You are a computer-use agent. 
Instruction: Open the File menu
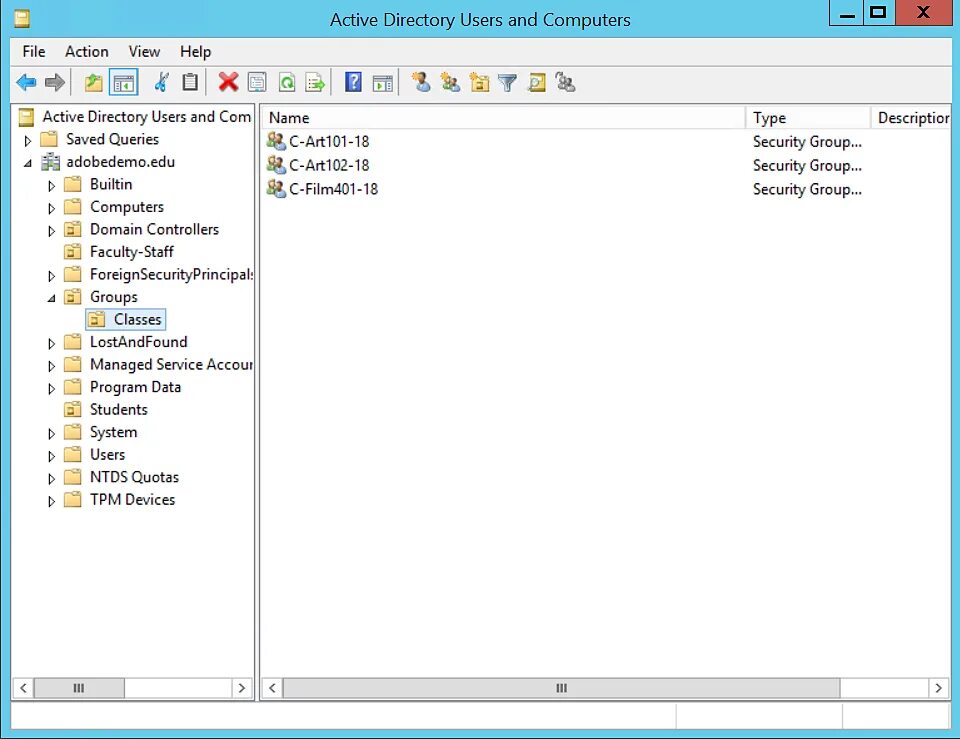click(34, 52)
